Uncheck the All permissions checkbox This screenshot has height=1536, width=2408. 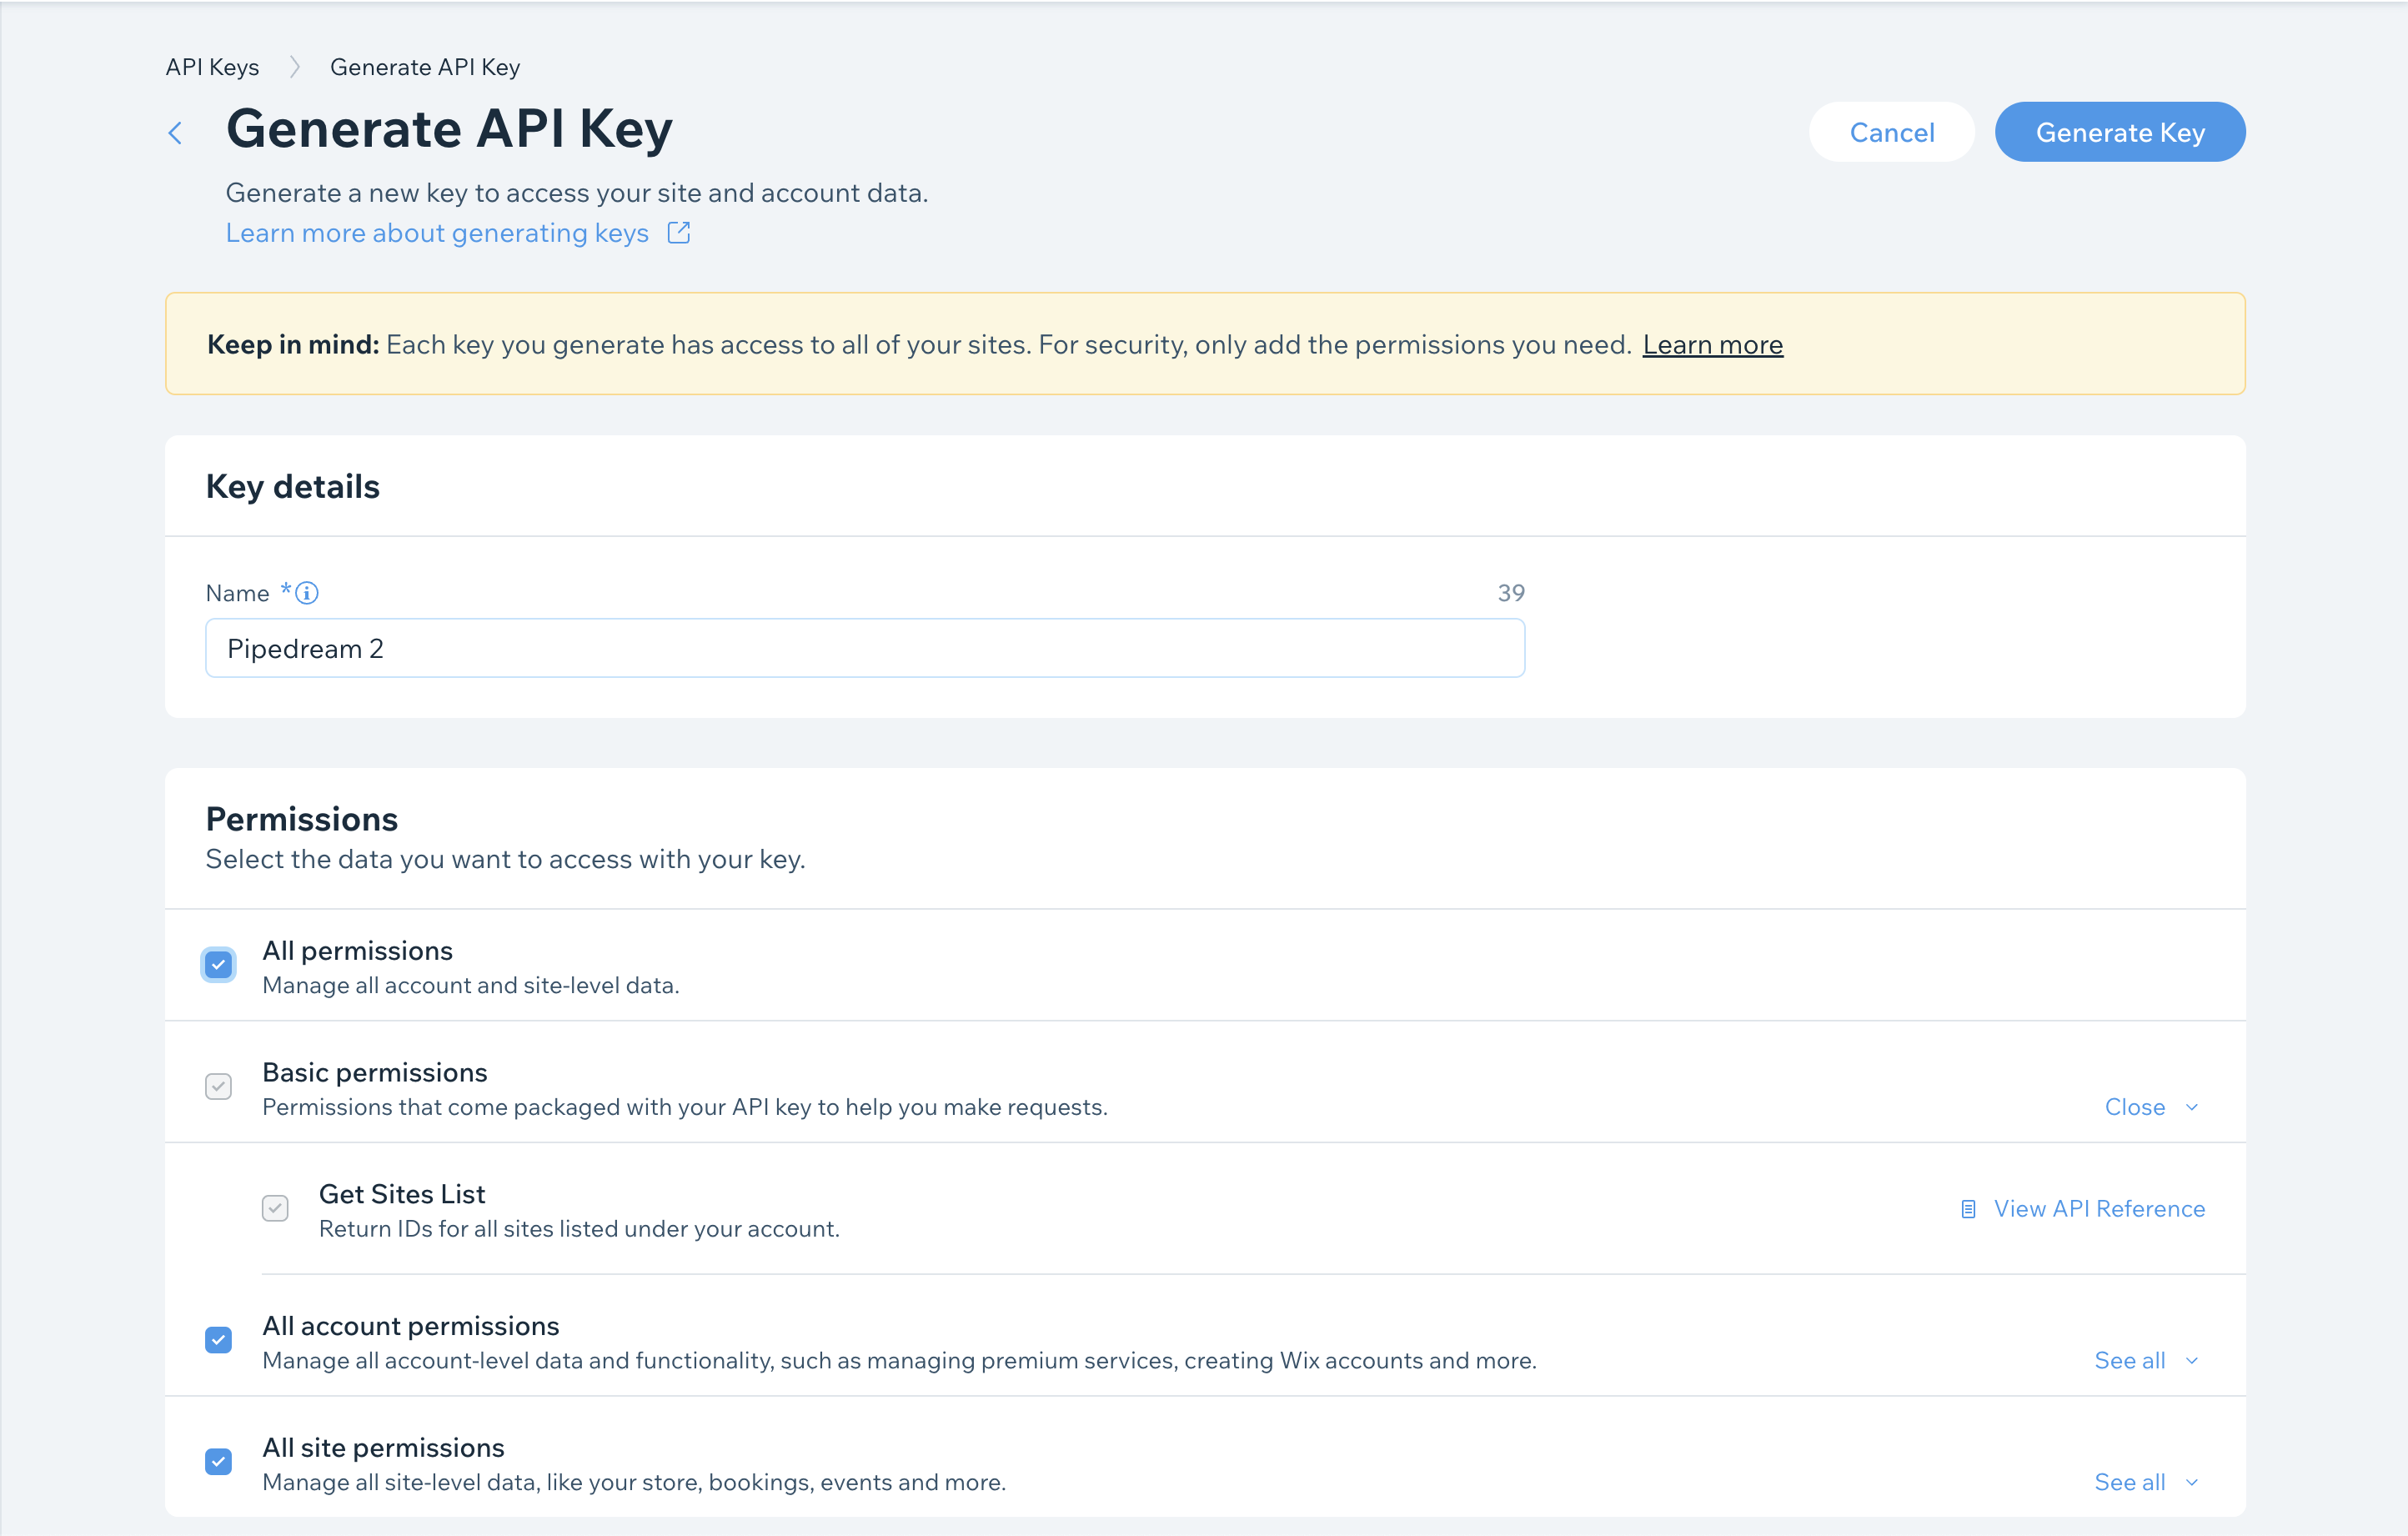click(218, 964)
